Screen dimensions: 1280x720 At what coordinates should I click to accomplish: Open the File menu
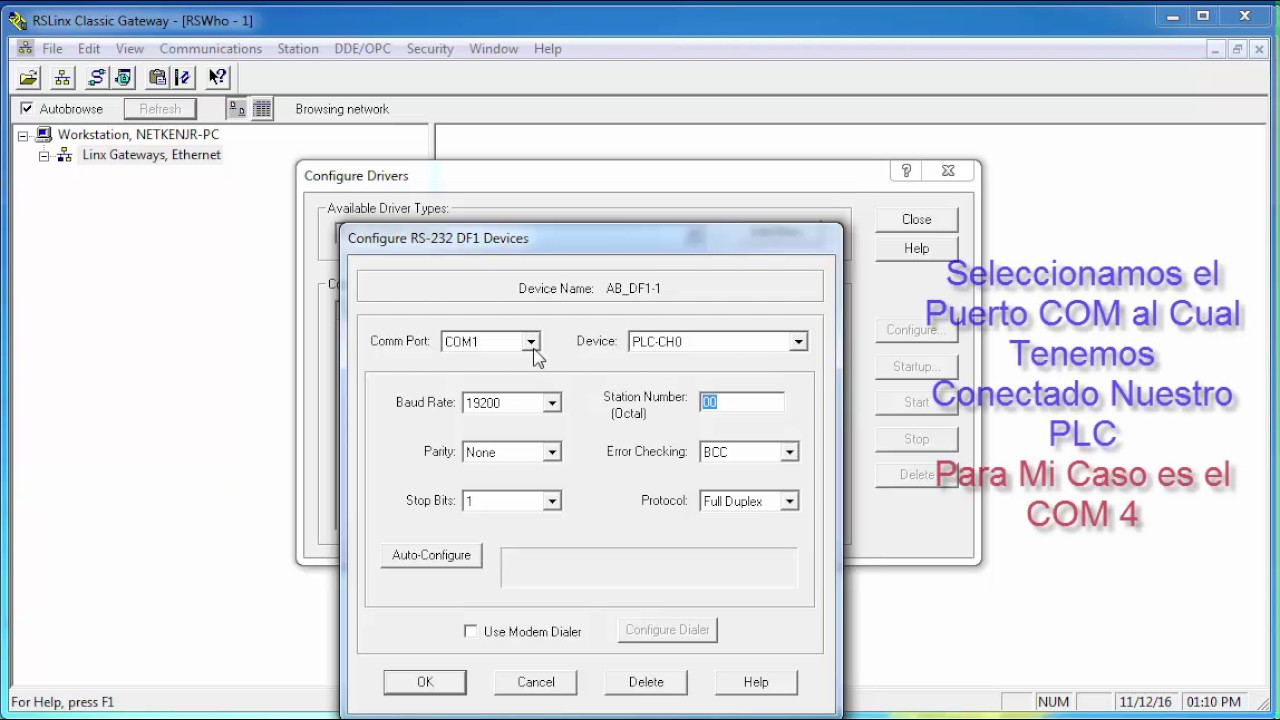tap(52, 48)
